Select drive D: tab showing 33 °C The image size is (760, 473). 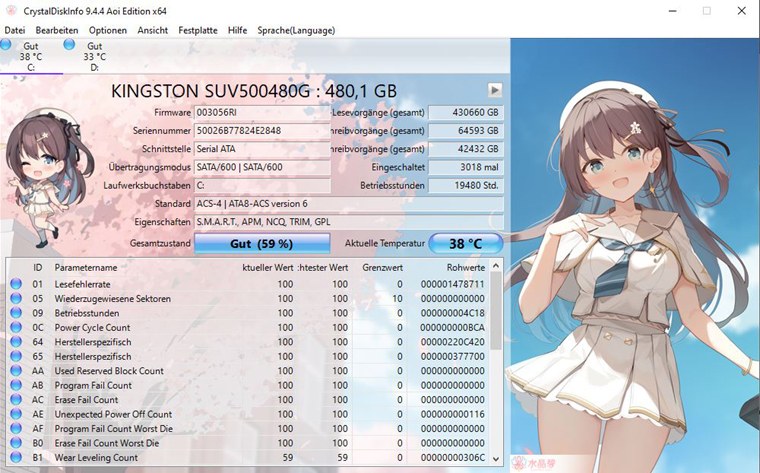(95, 56)
